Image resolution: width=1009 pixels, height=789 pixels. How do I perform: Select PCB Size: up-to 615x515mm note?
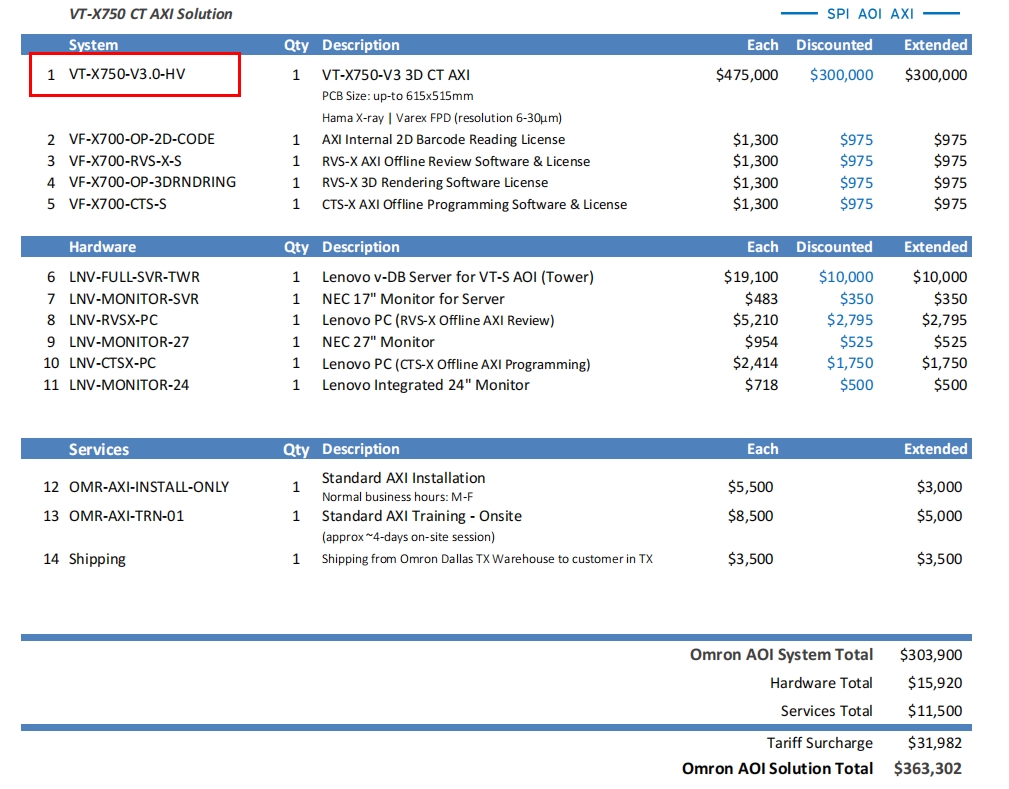pos(398,96)
